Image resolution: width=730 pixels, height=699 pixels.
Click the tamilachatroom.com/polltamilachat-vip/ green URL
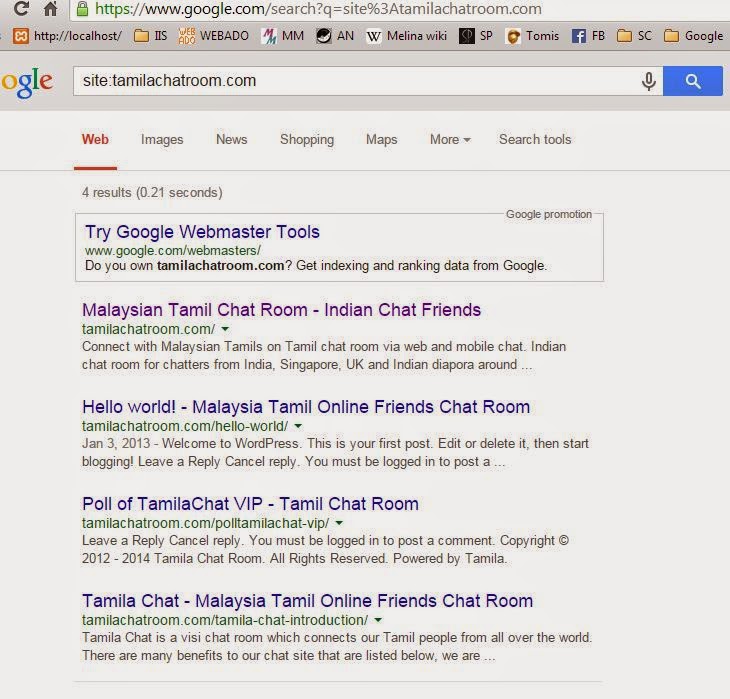(205, 523)
